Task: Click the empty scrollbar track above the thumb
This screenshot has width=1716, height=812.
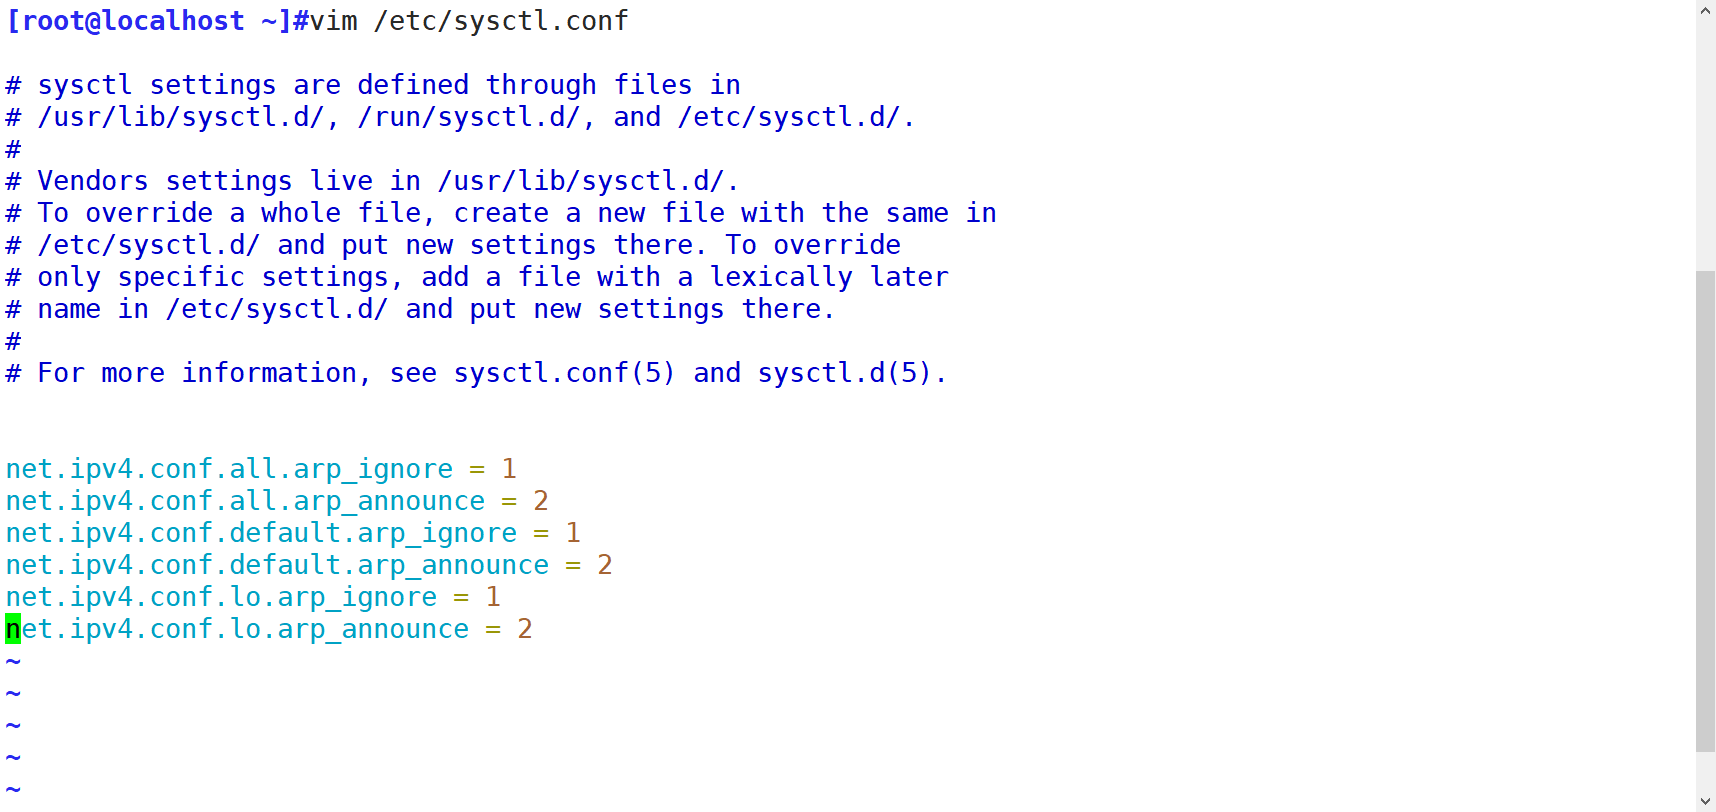Action: point(1706,140)
